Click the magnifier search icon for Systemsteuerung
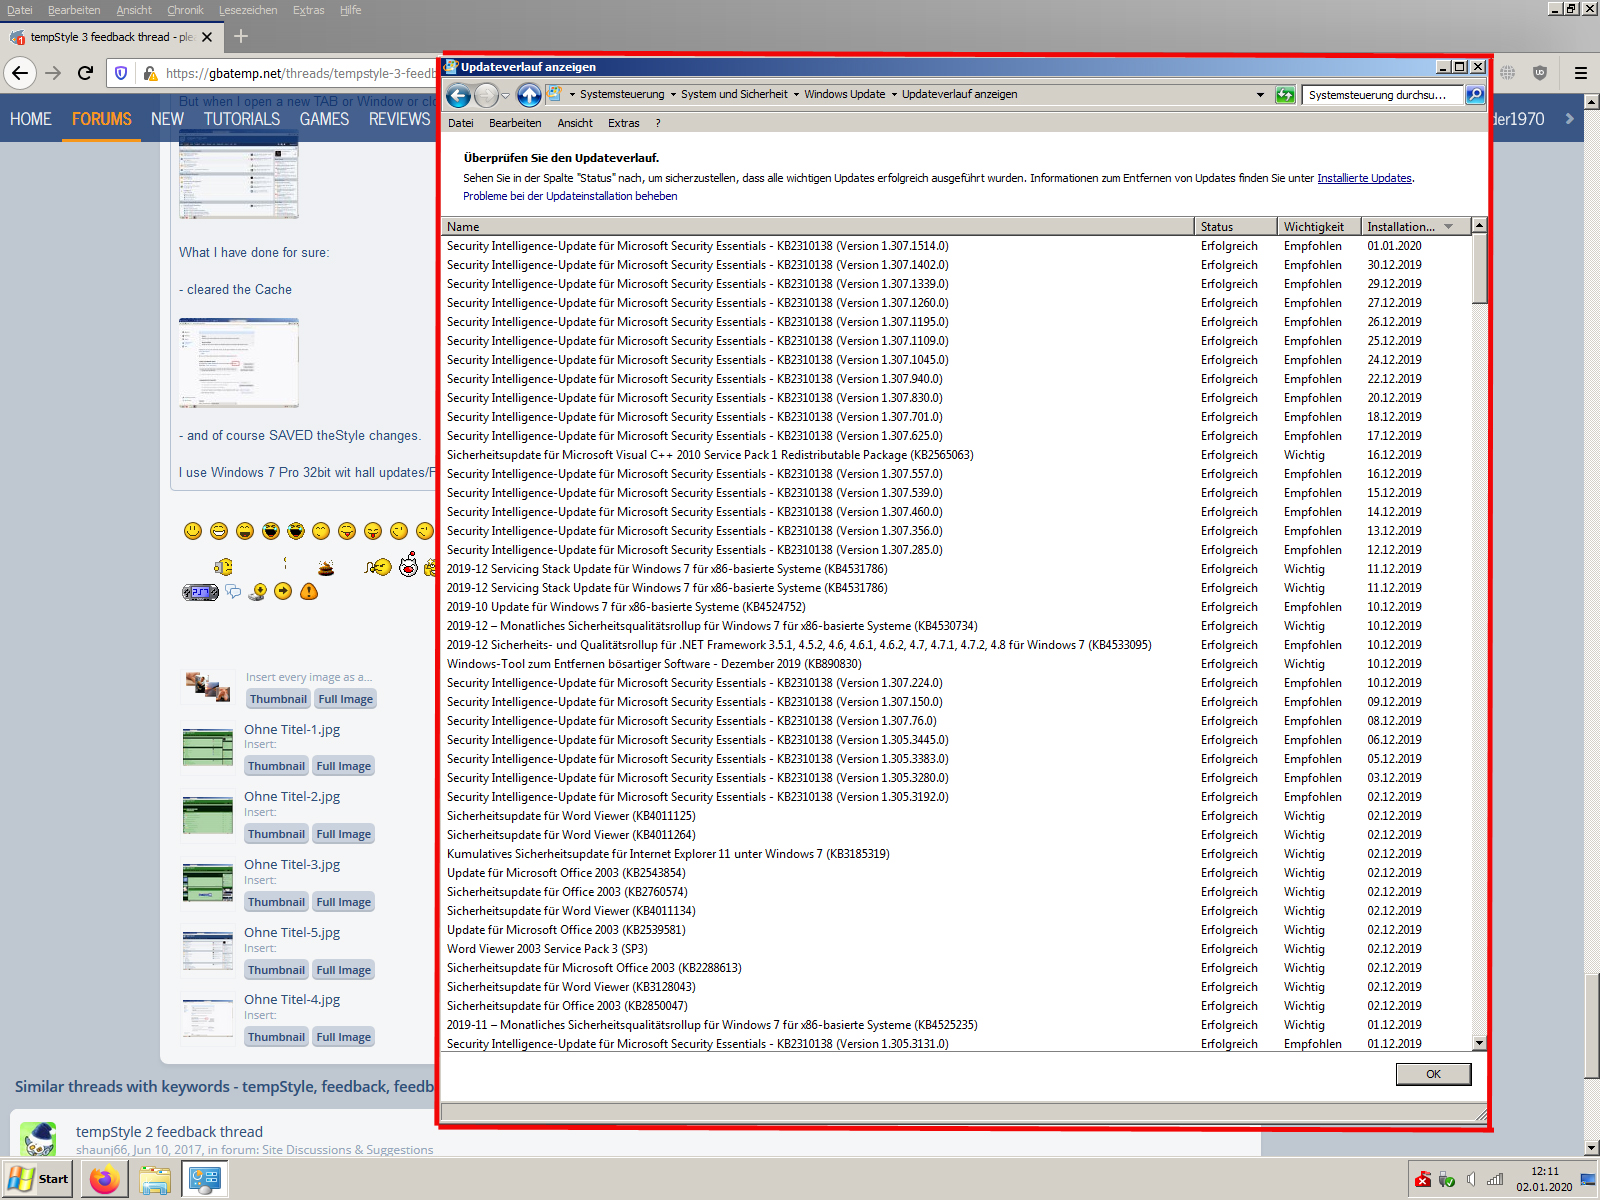Viewport: 1600px width, 1200px height. 1474,95
